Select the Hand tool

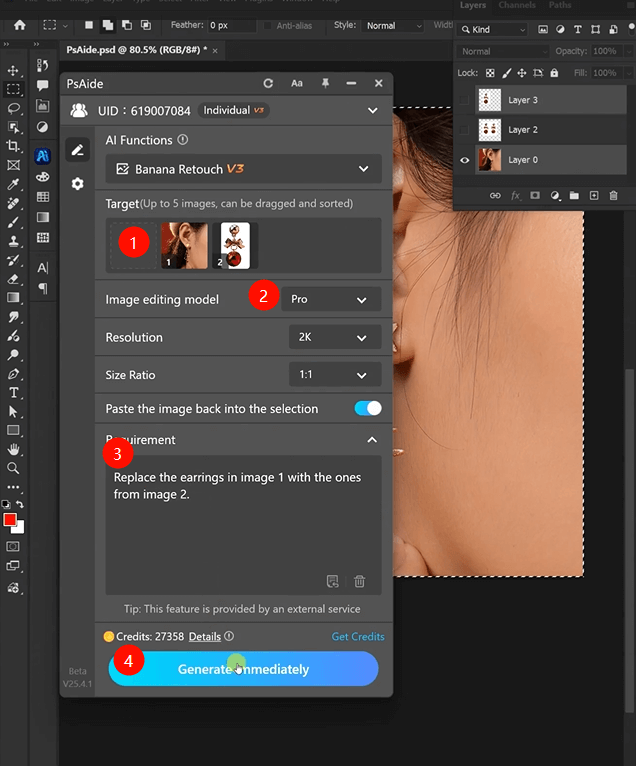[13, 449]
